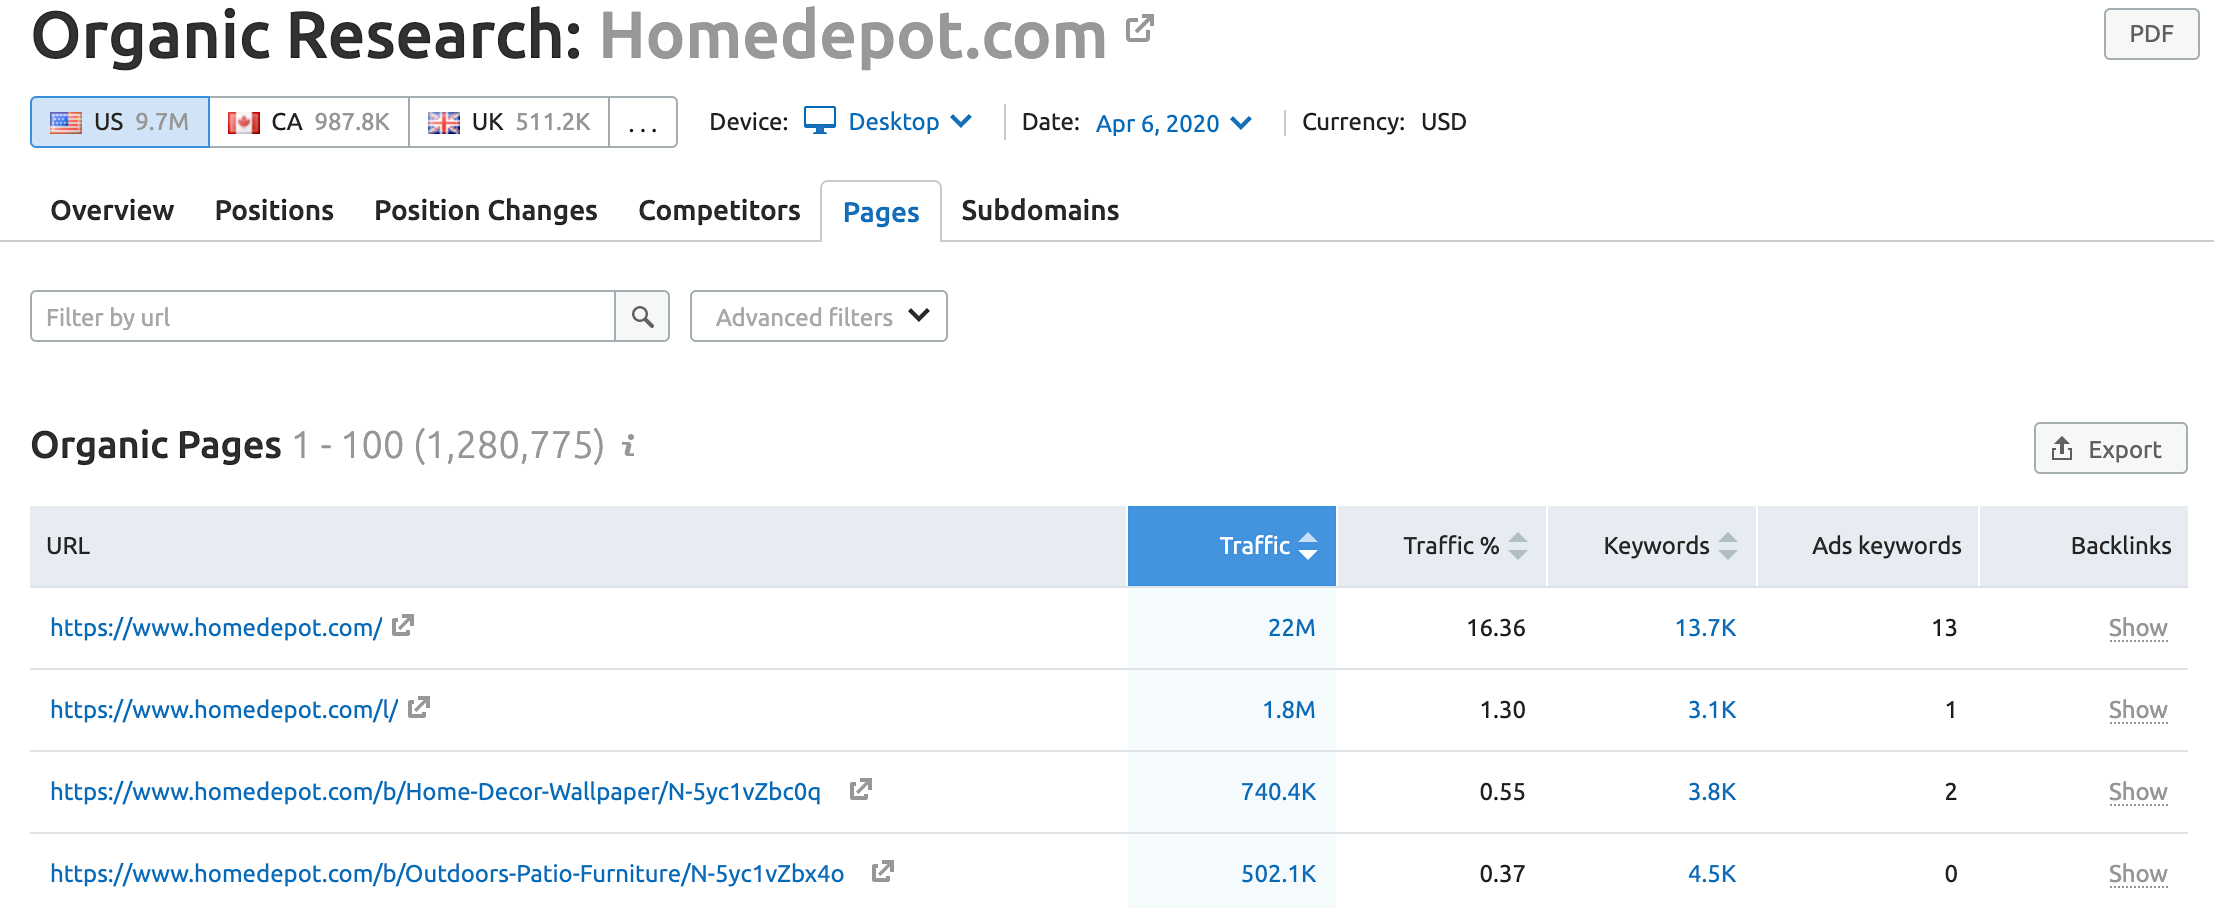This screenshot has height=908, width=2214.
Task: Open the date picker showing Apr 6, 2020
Action: pos(1172,123)
